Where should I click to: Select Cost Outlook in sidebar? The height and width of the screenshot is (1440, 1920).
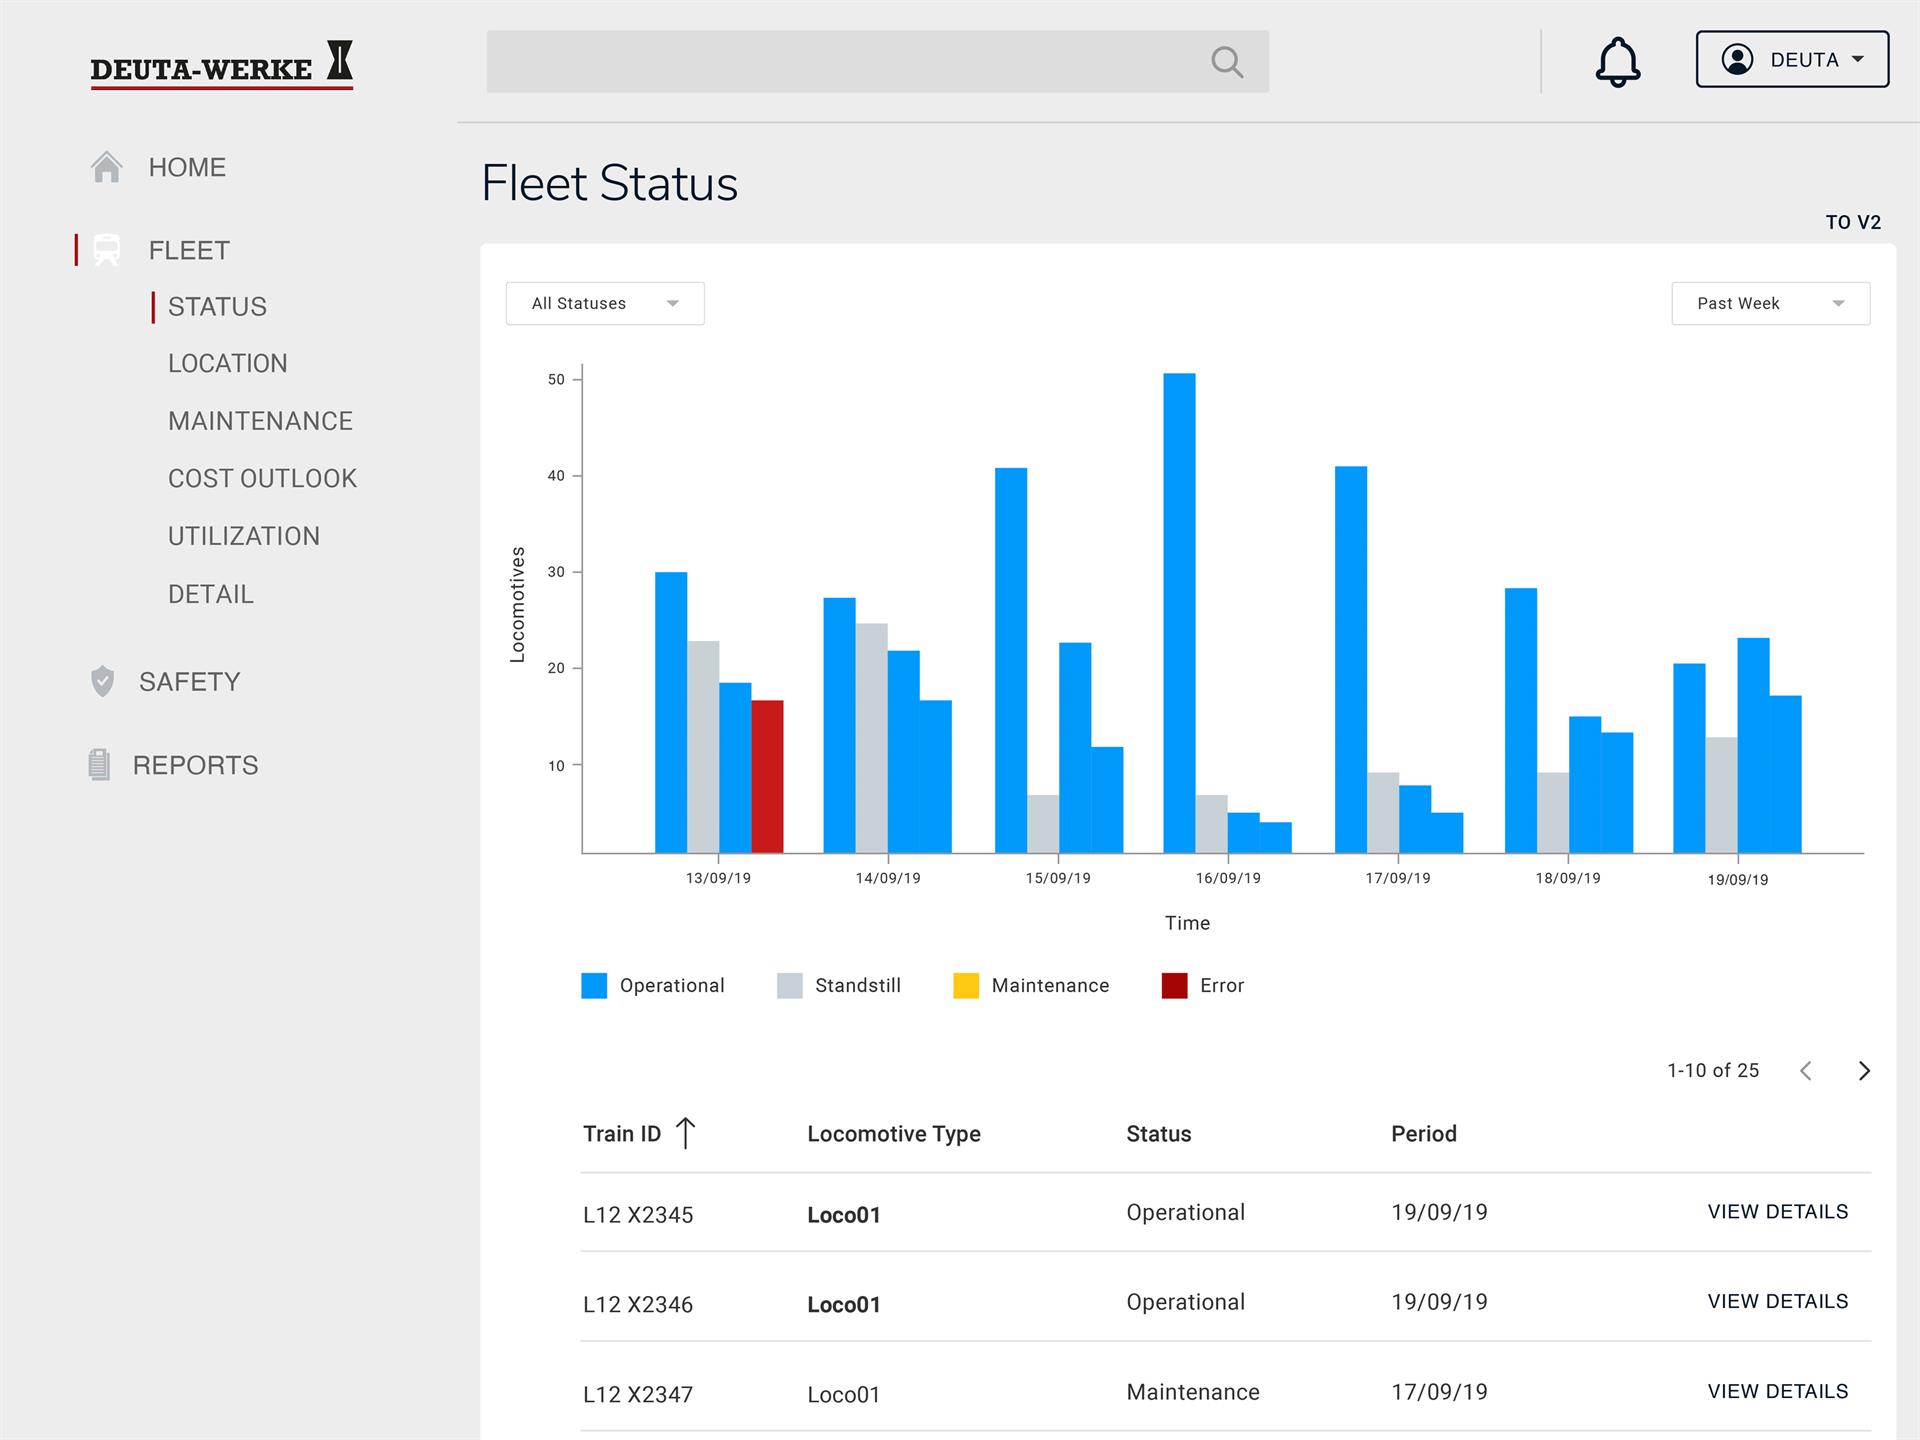[x=262, y=478]
